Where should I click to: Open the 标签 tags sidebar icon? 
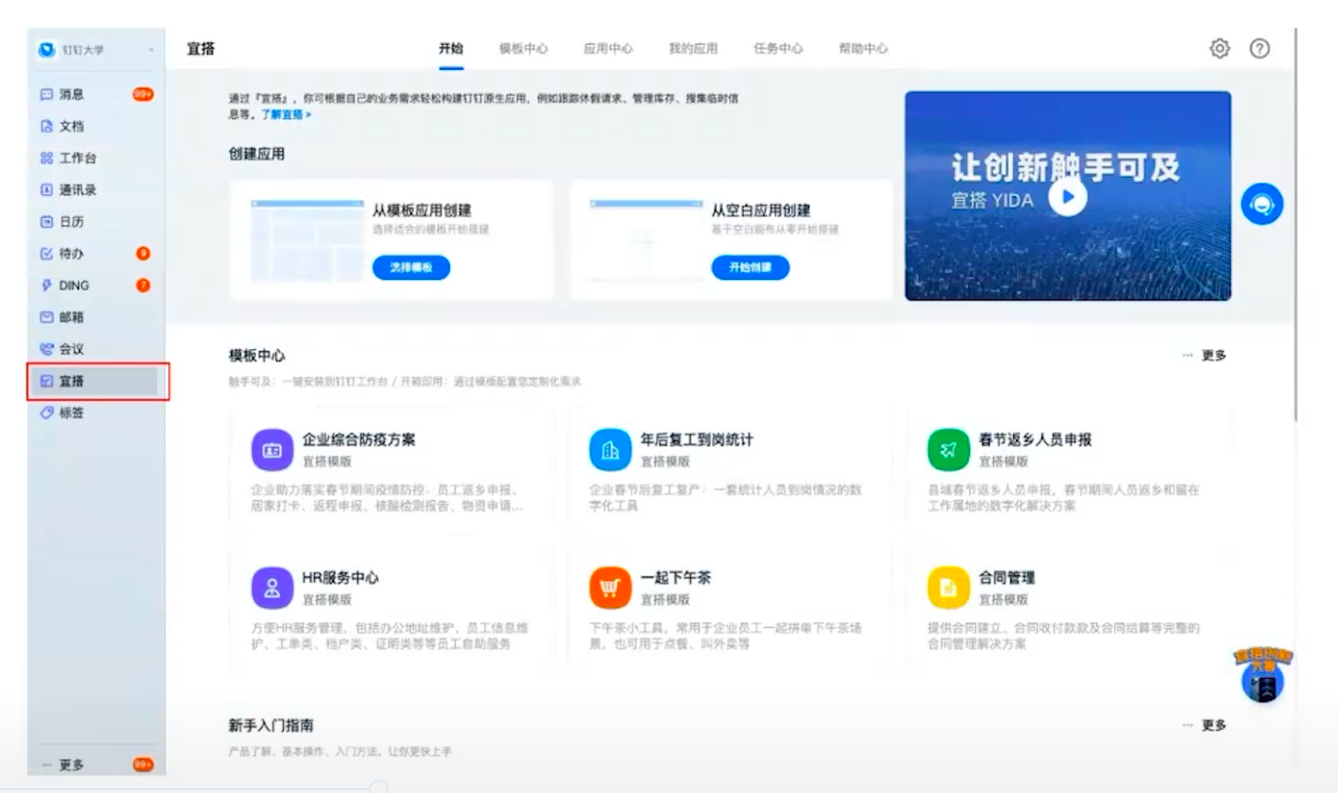46,413
